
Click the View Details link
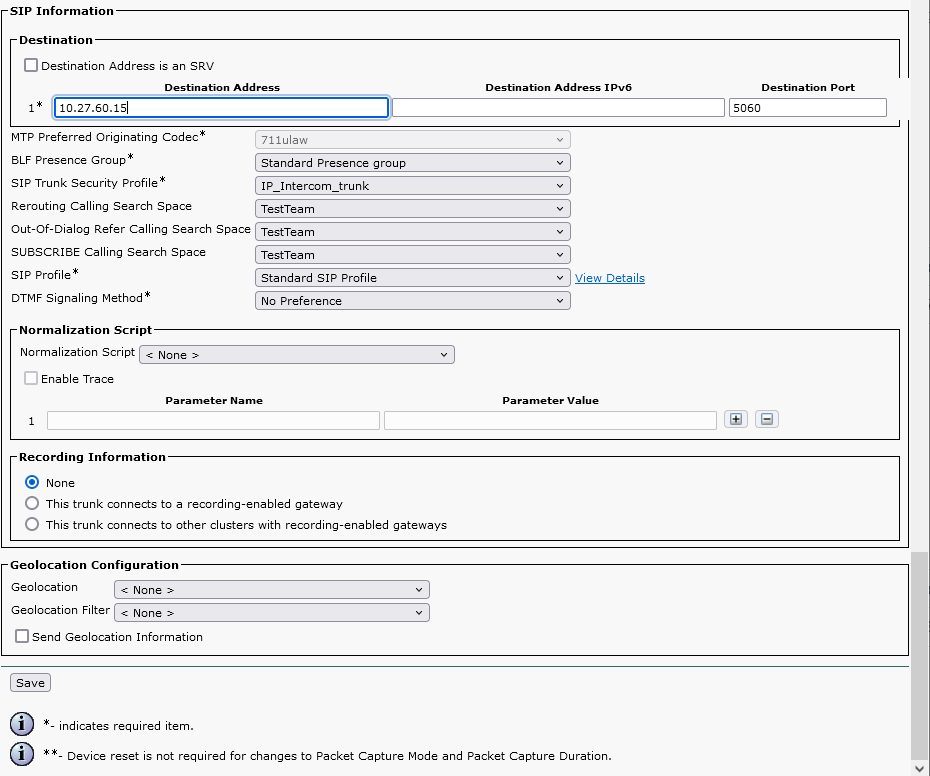click(x=609, y=278)
